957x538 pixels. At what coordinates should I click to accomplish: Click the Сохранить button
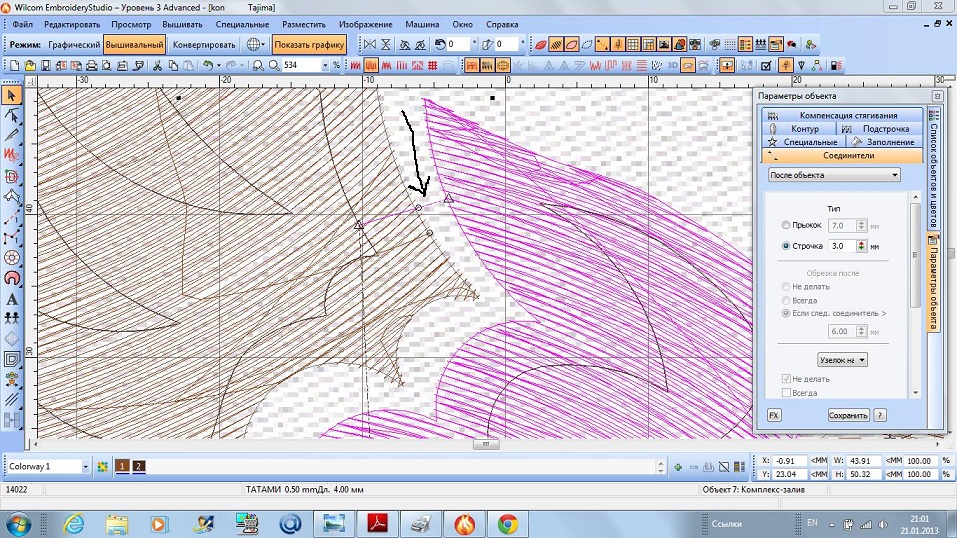pos(848,414)
